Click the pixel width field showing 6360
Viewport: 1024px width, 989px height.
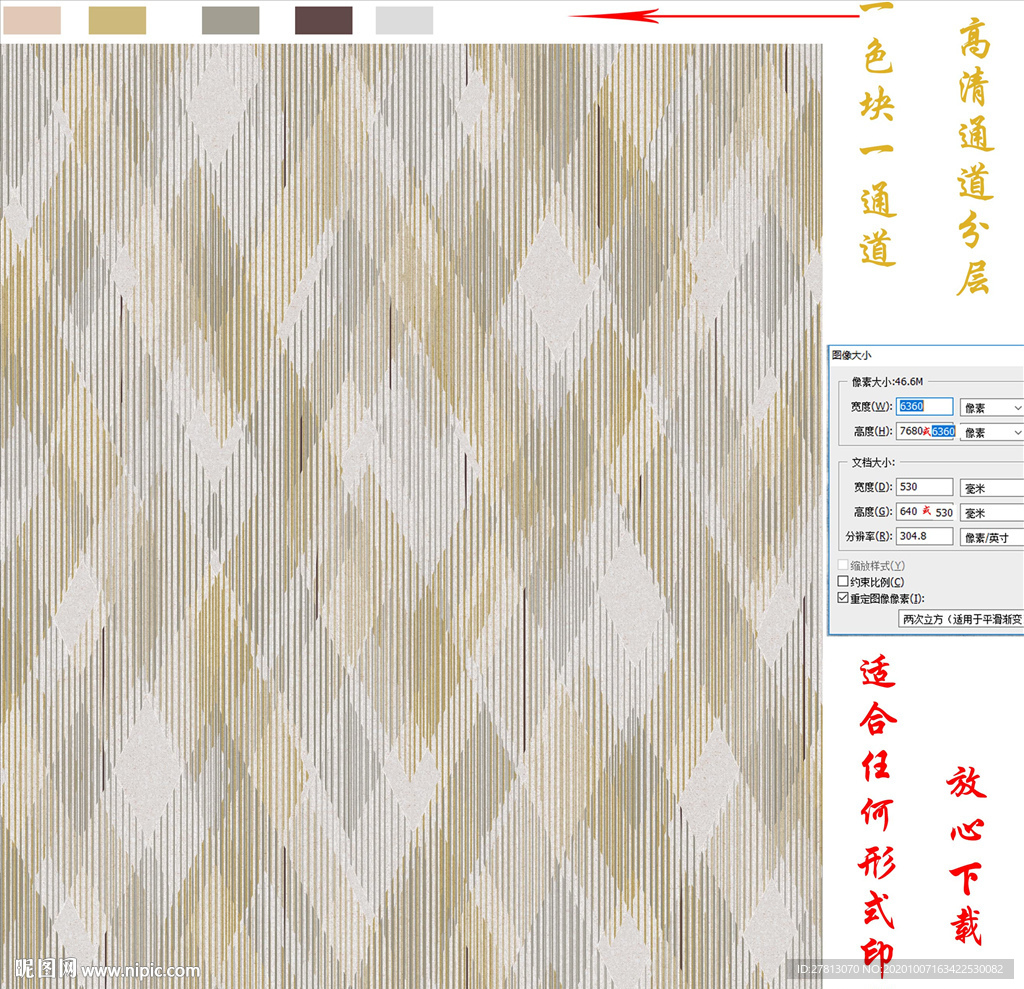pos(925,407)
